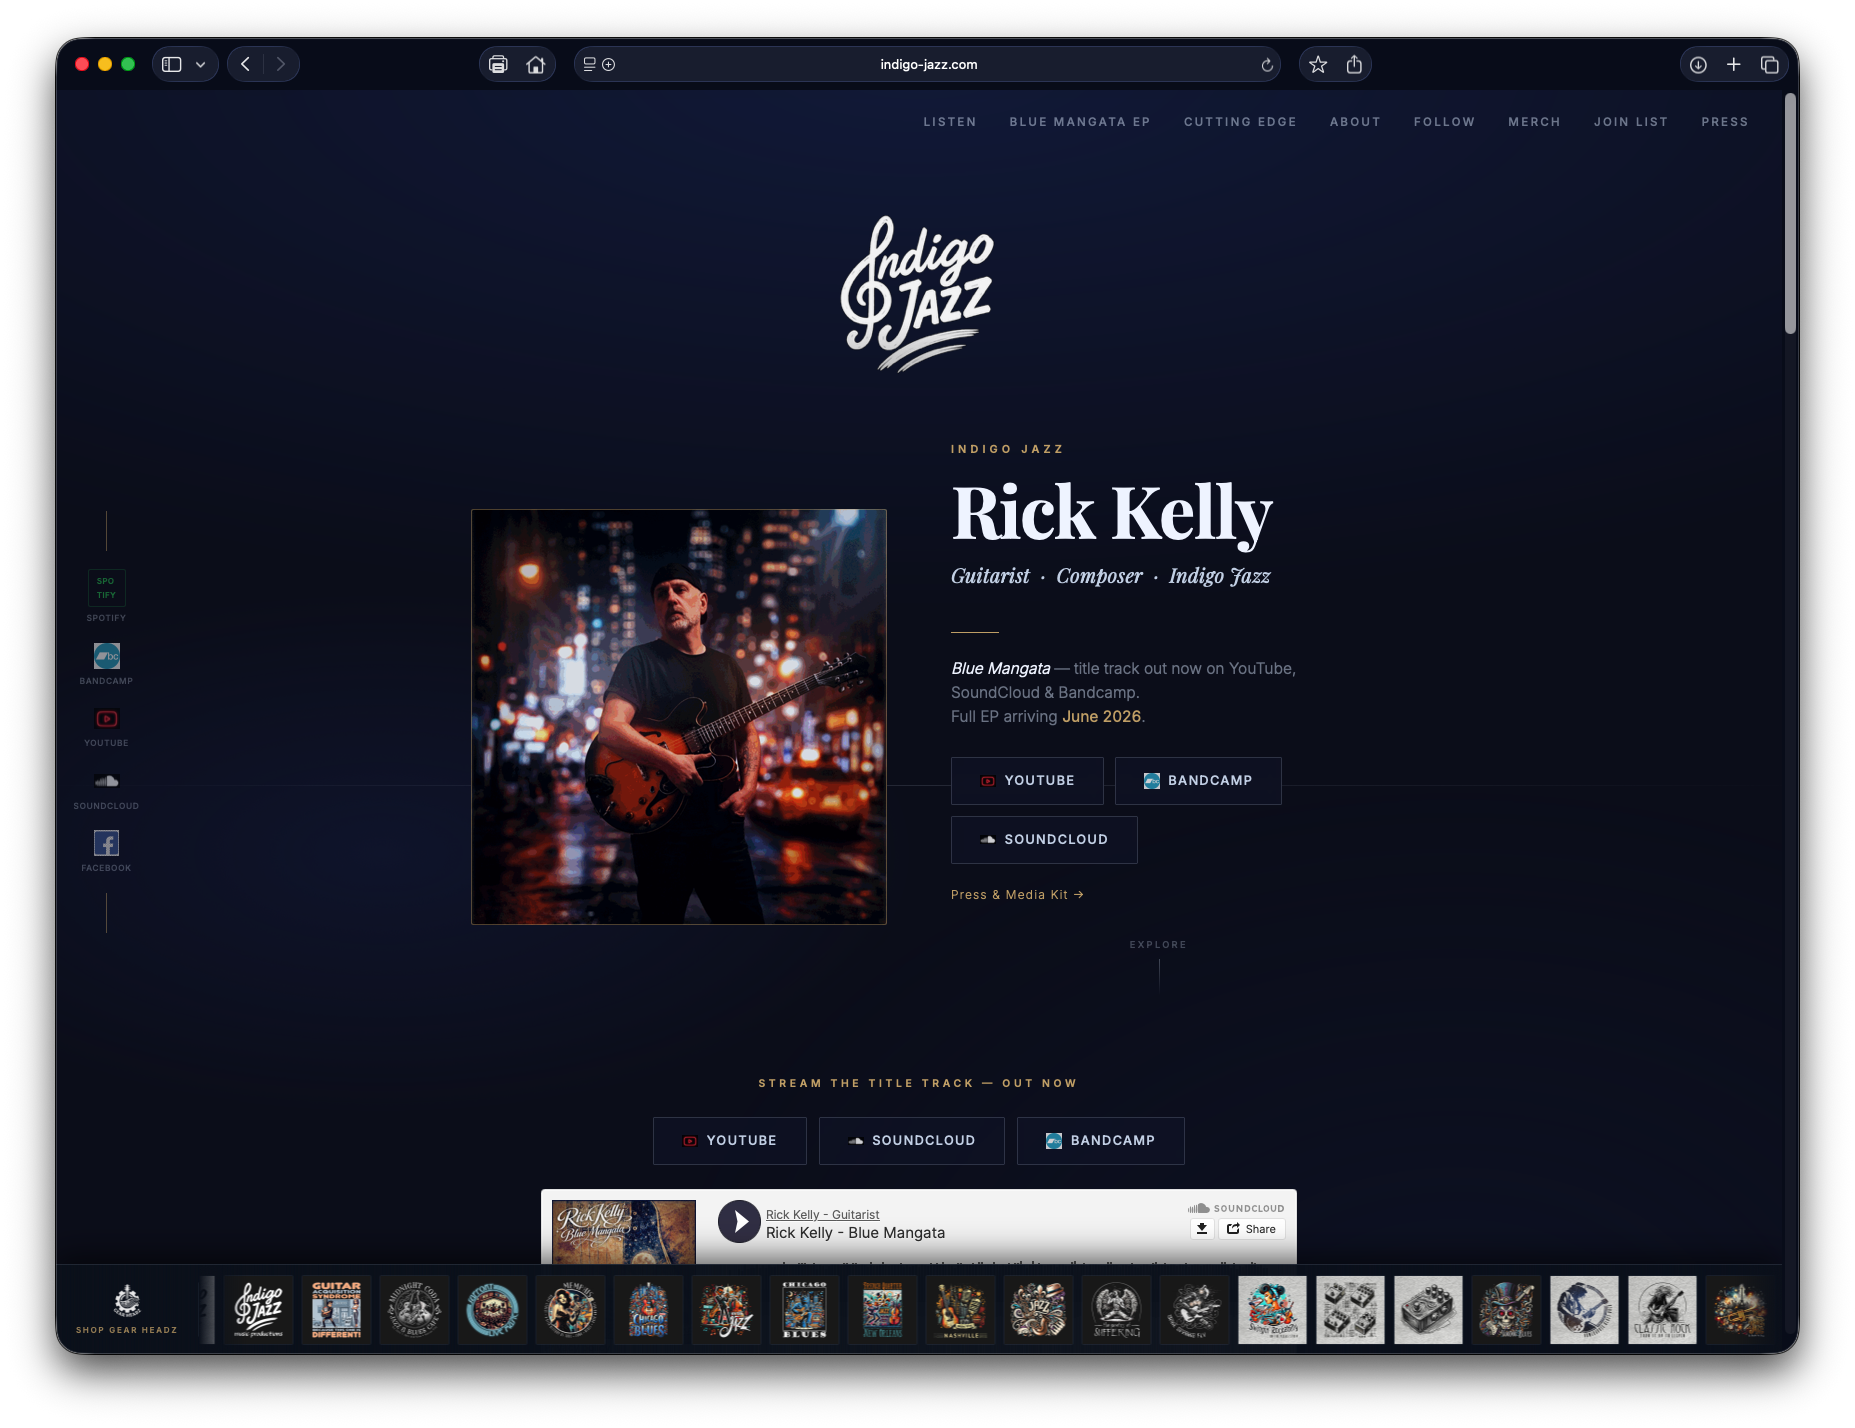This screenshot has width=1855, height=1428.
Task: Open the ABOUT nav item
Action: [1355, 122]
